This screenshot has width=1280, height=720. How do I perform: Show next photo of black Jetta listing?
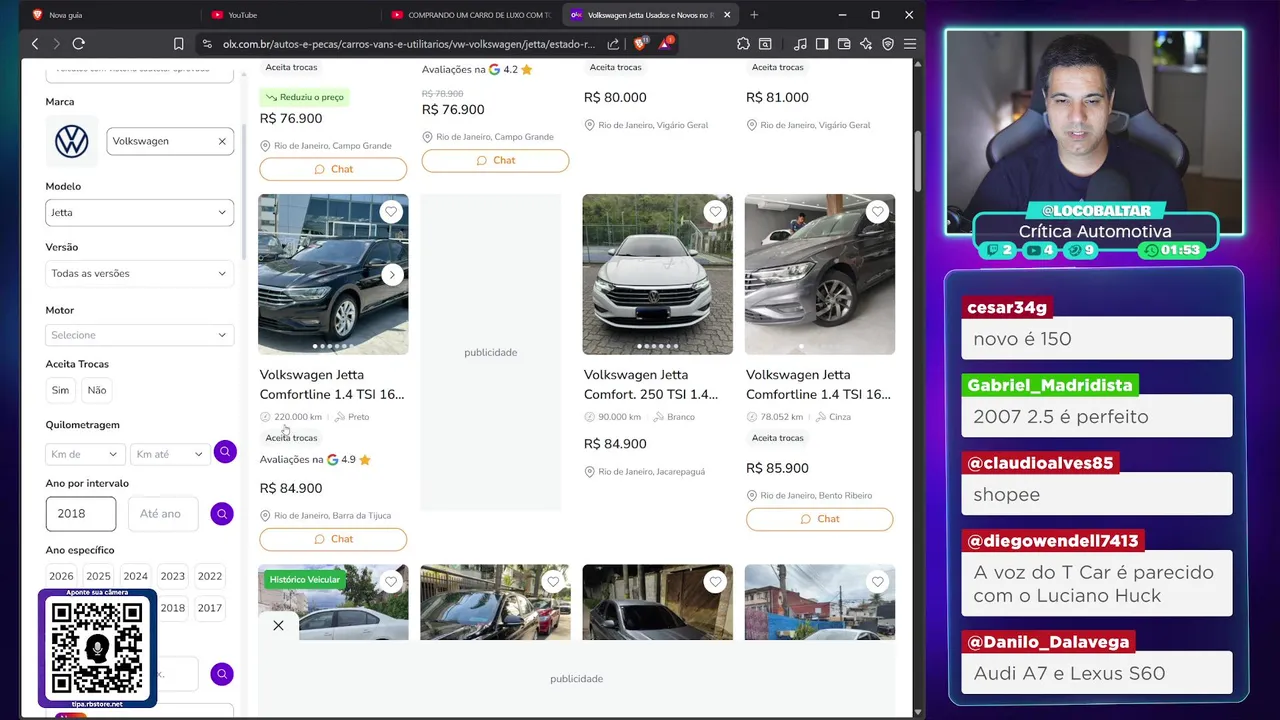click(392, 274)
